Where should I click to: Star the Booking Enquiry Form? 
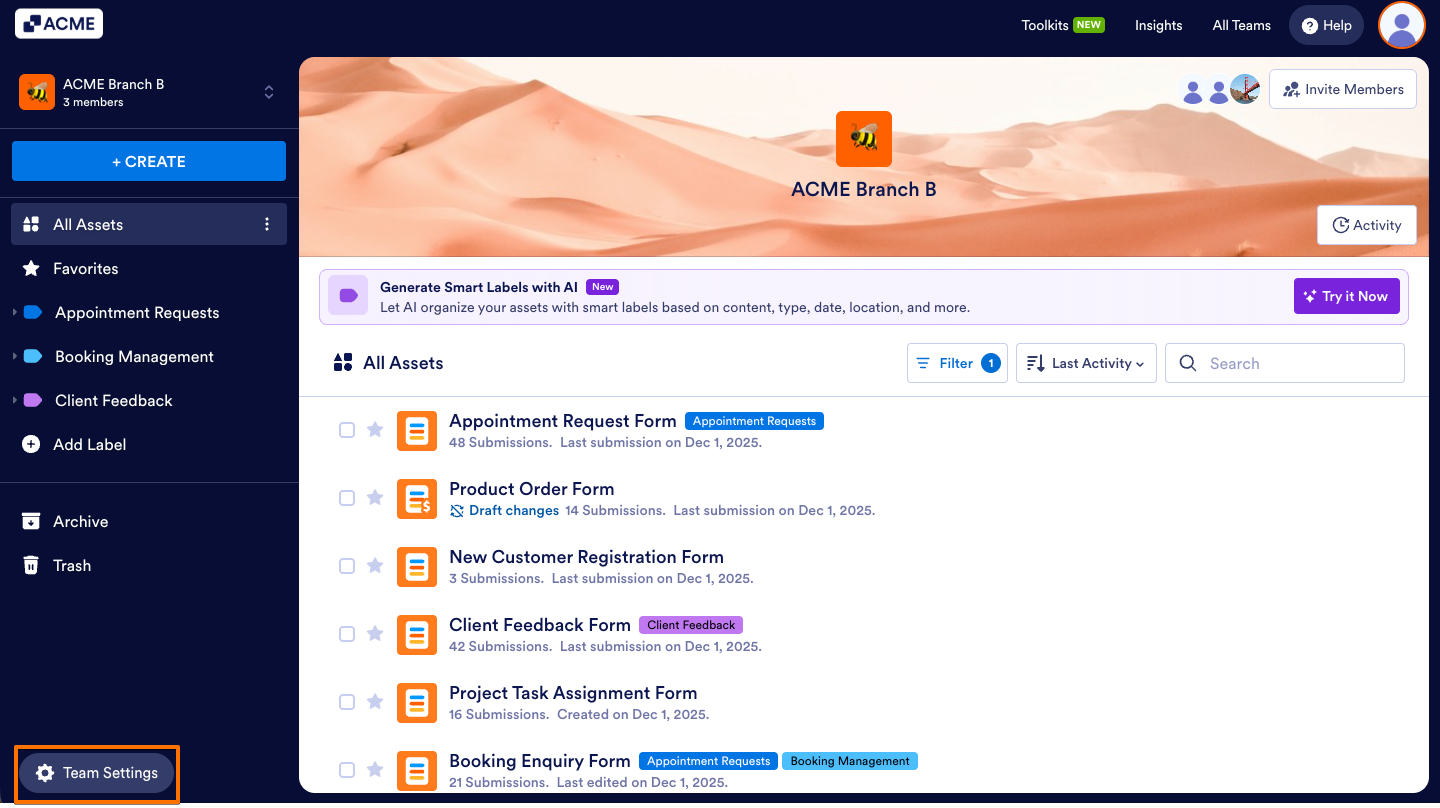[375, 770]
